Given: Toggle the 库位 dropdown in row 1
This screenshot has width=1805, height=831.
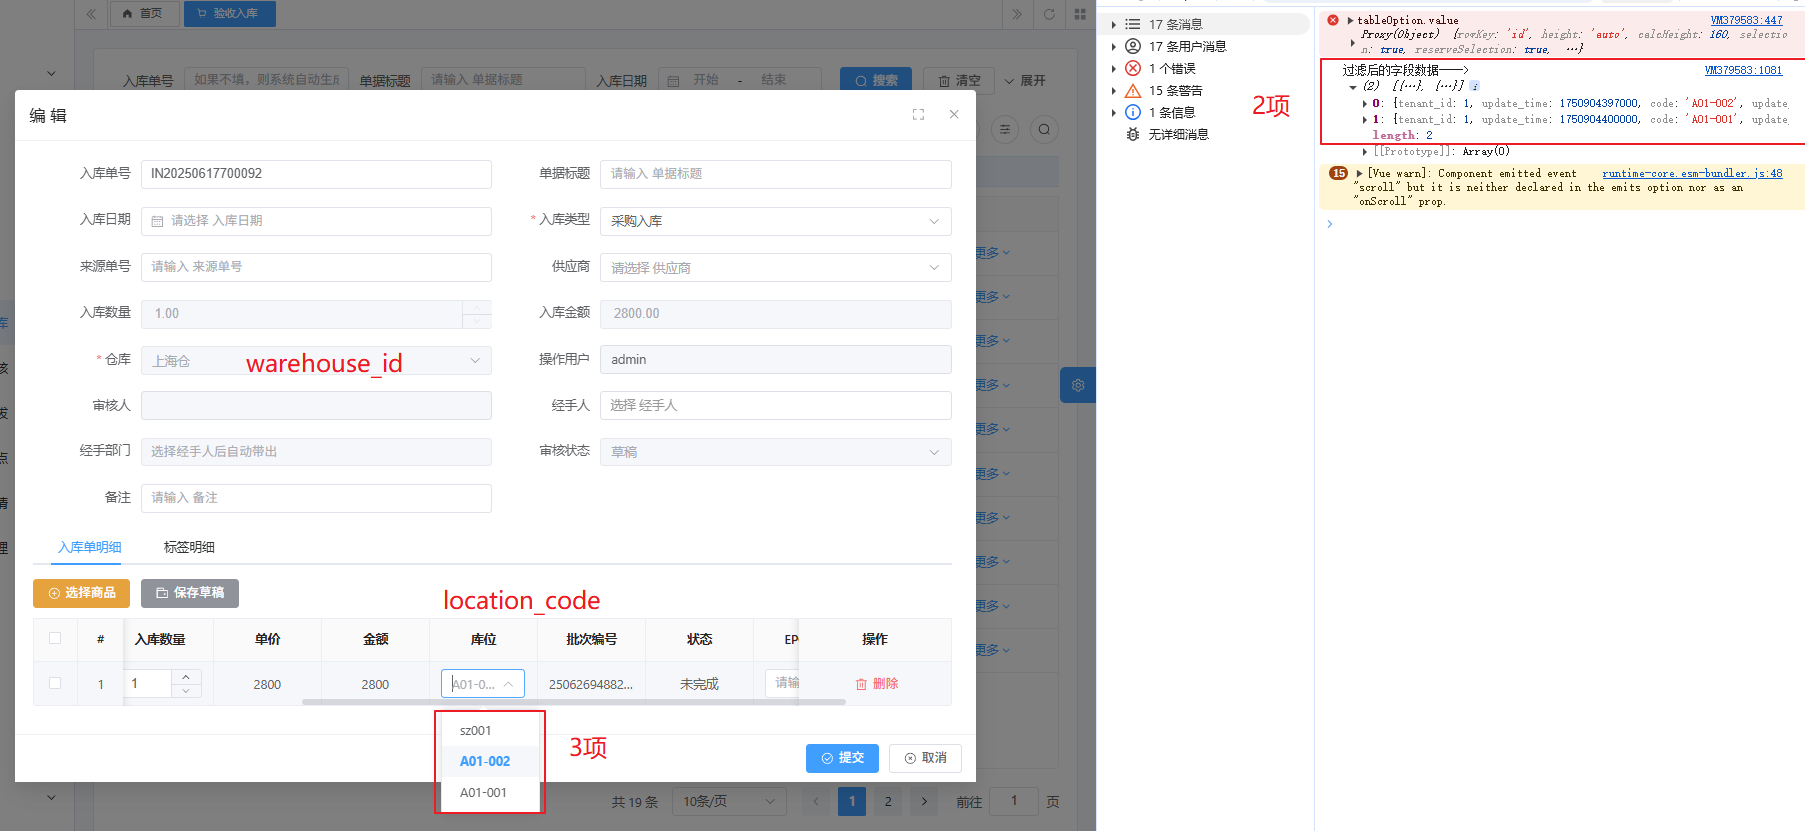Looking at the screenshot, I should point(483,684).
